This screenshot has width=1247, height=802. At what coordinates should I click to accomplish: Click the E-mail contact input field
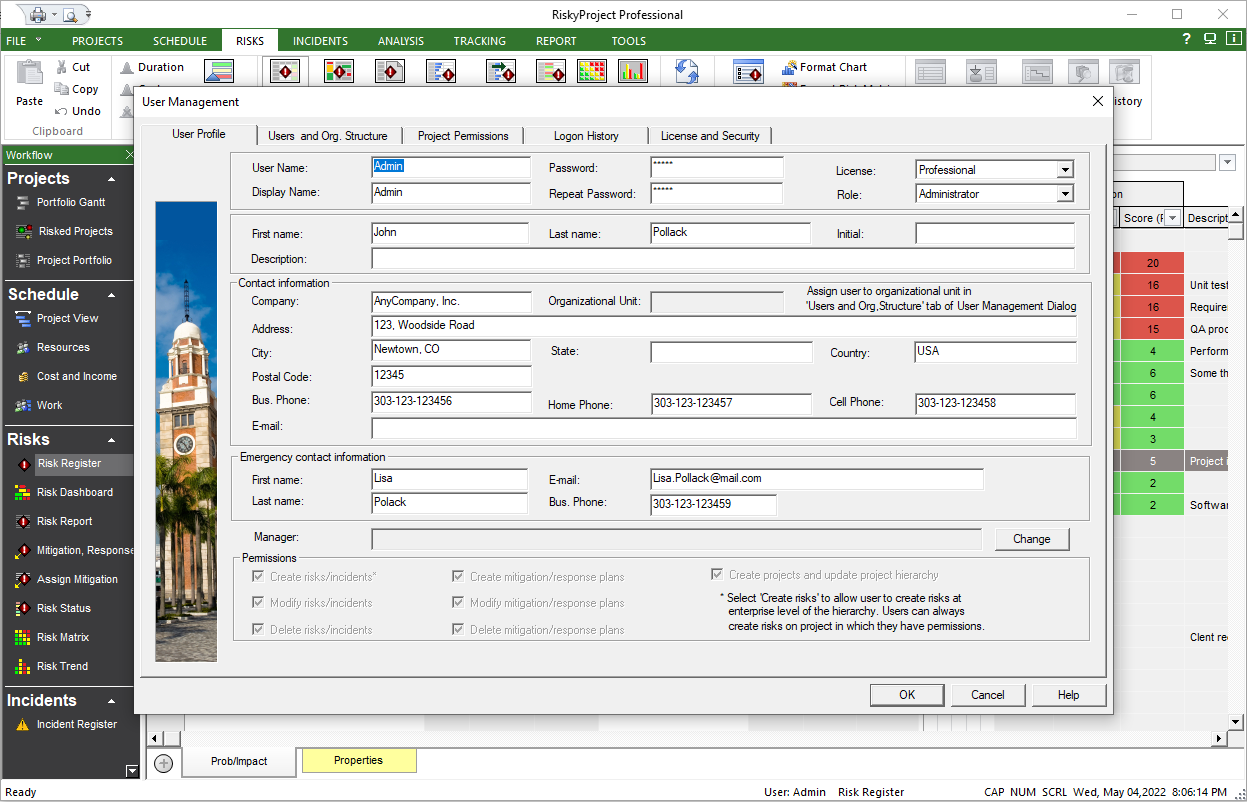click(x=723, y=428)
